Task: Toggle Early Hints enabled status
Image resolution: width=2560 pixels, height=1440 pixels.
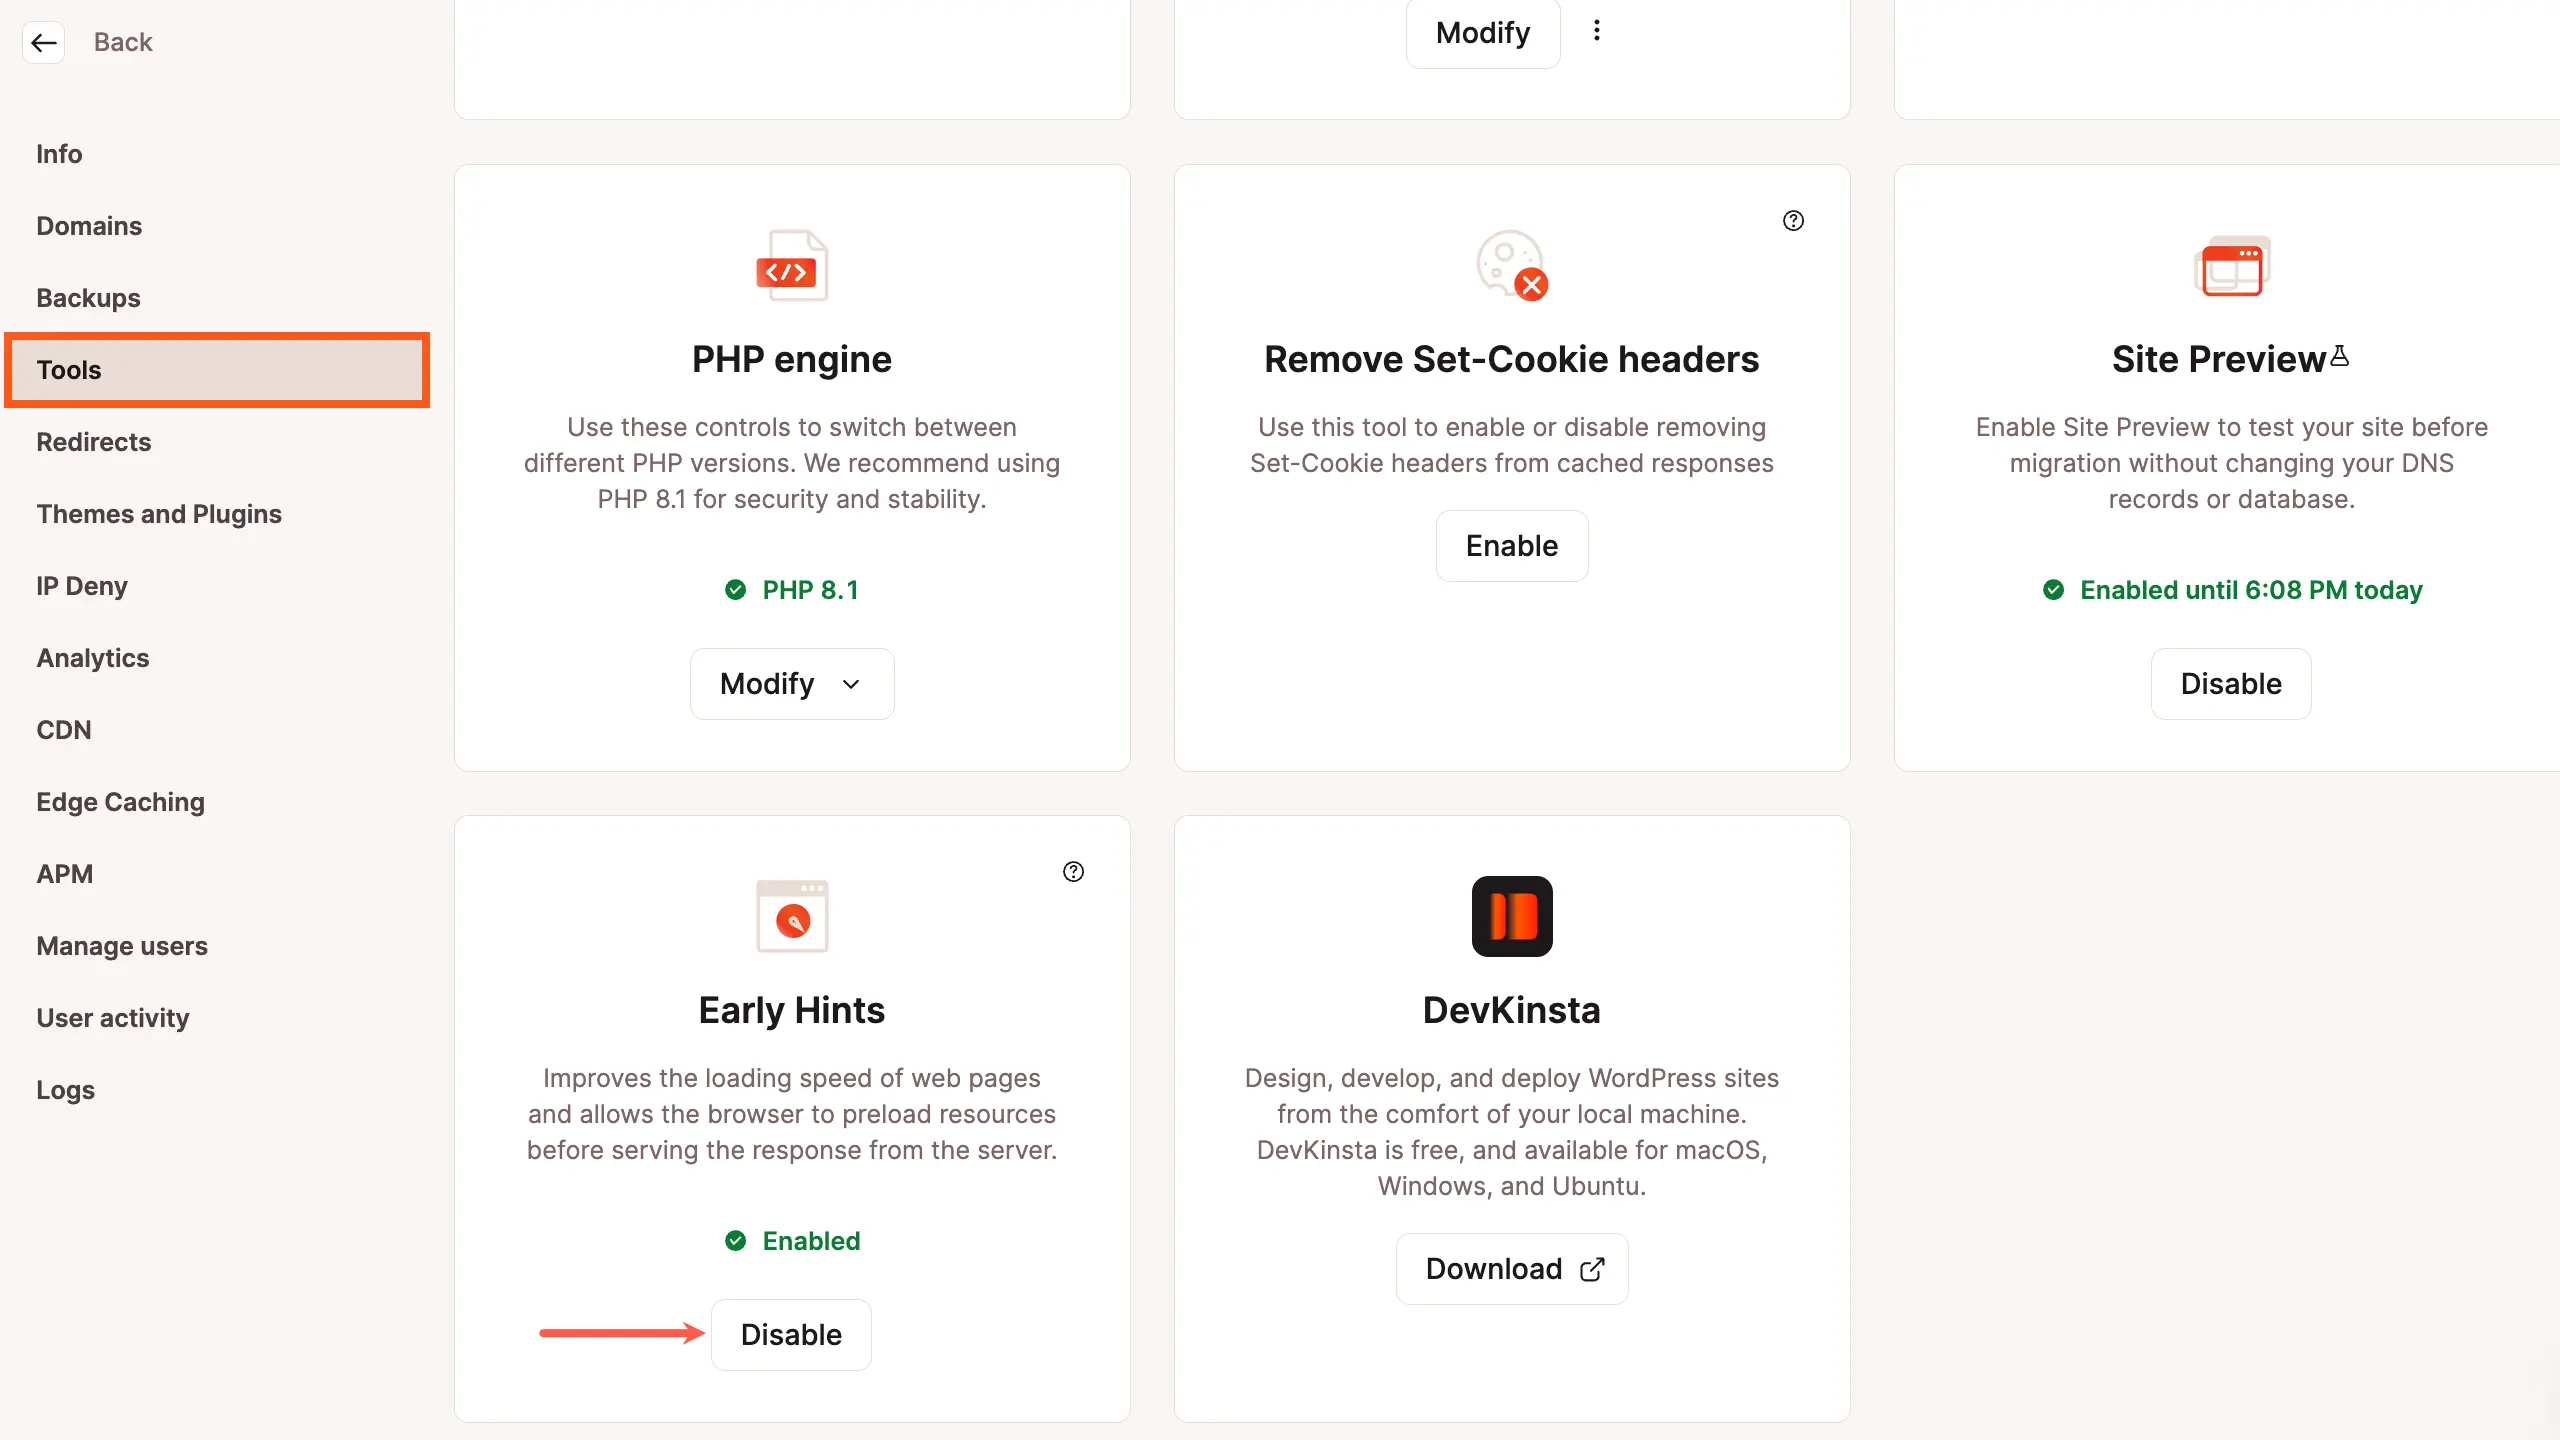Action: [789, 1335]
